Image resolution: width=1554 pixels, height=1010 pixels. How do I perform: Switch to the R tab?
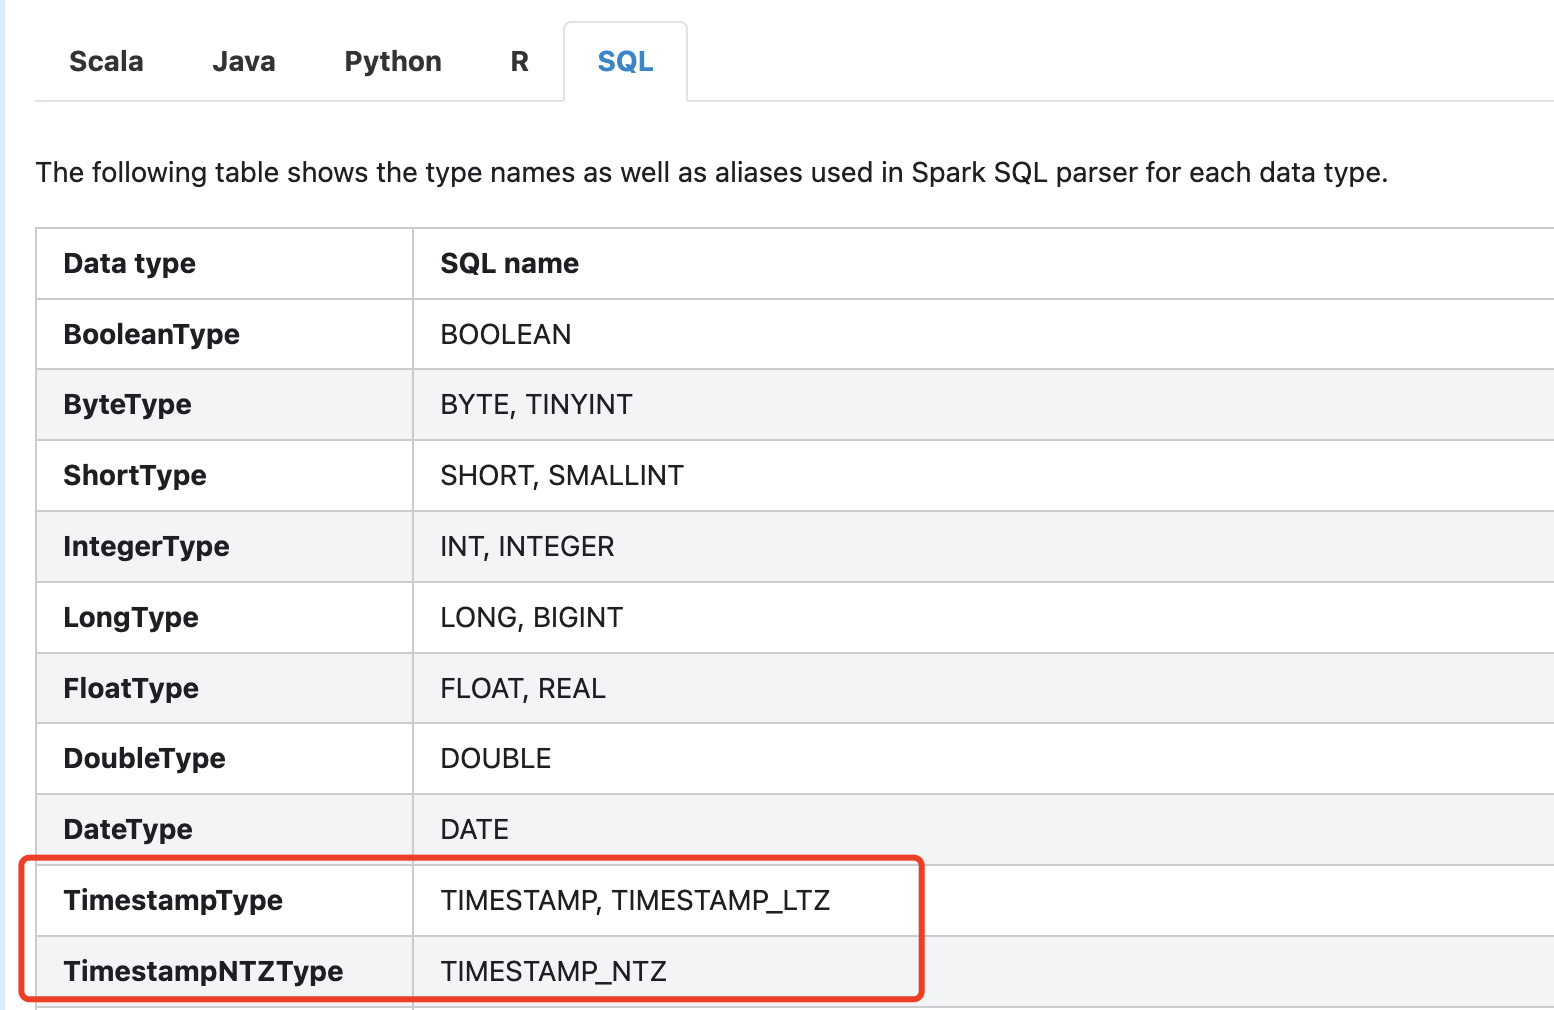click(x=519, y=62)
